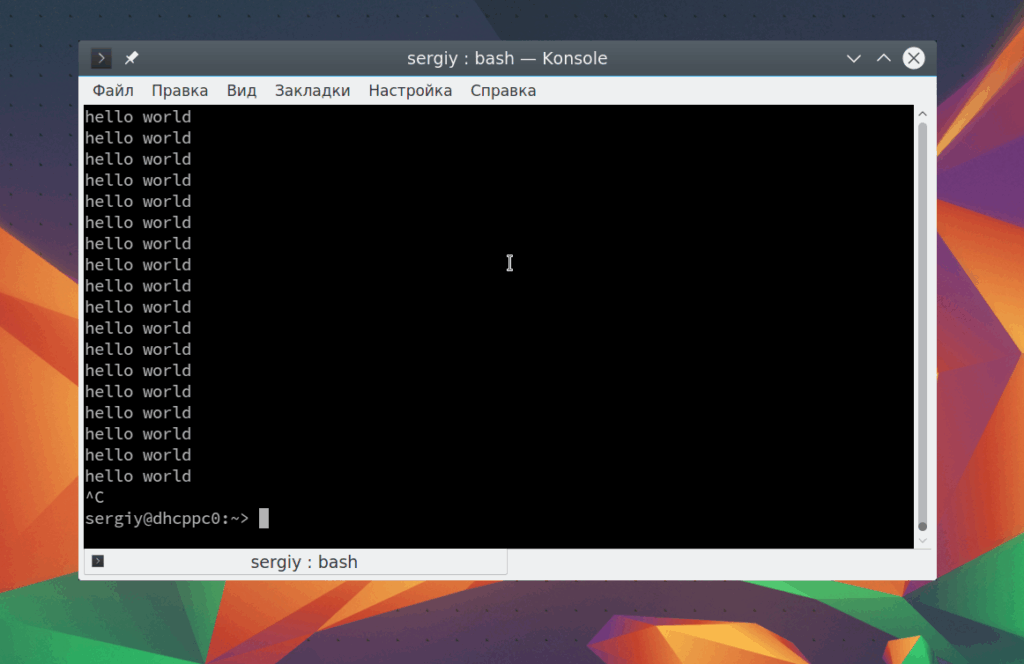The image size is (1024, 664).
Task: Click the sergiy@dhcppc0 prompt line
Action: [176, 518]
